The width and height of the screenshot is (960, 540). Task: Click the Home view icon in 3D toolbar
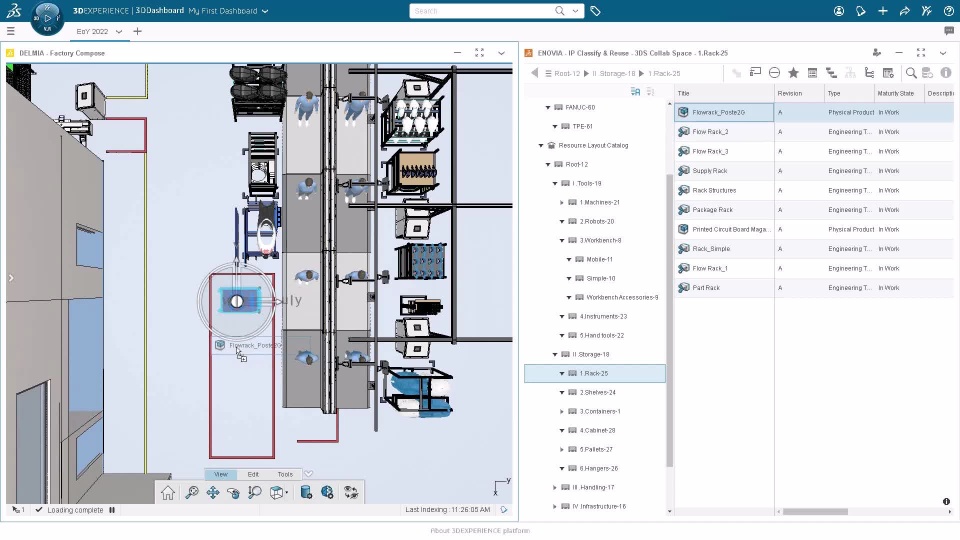pos(168,493)
